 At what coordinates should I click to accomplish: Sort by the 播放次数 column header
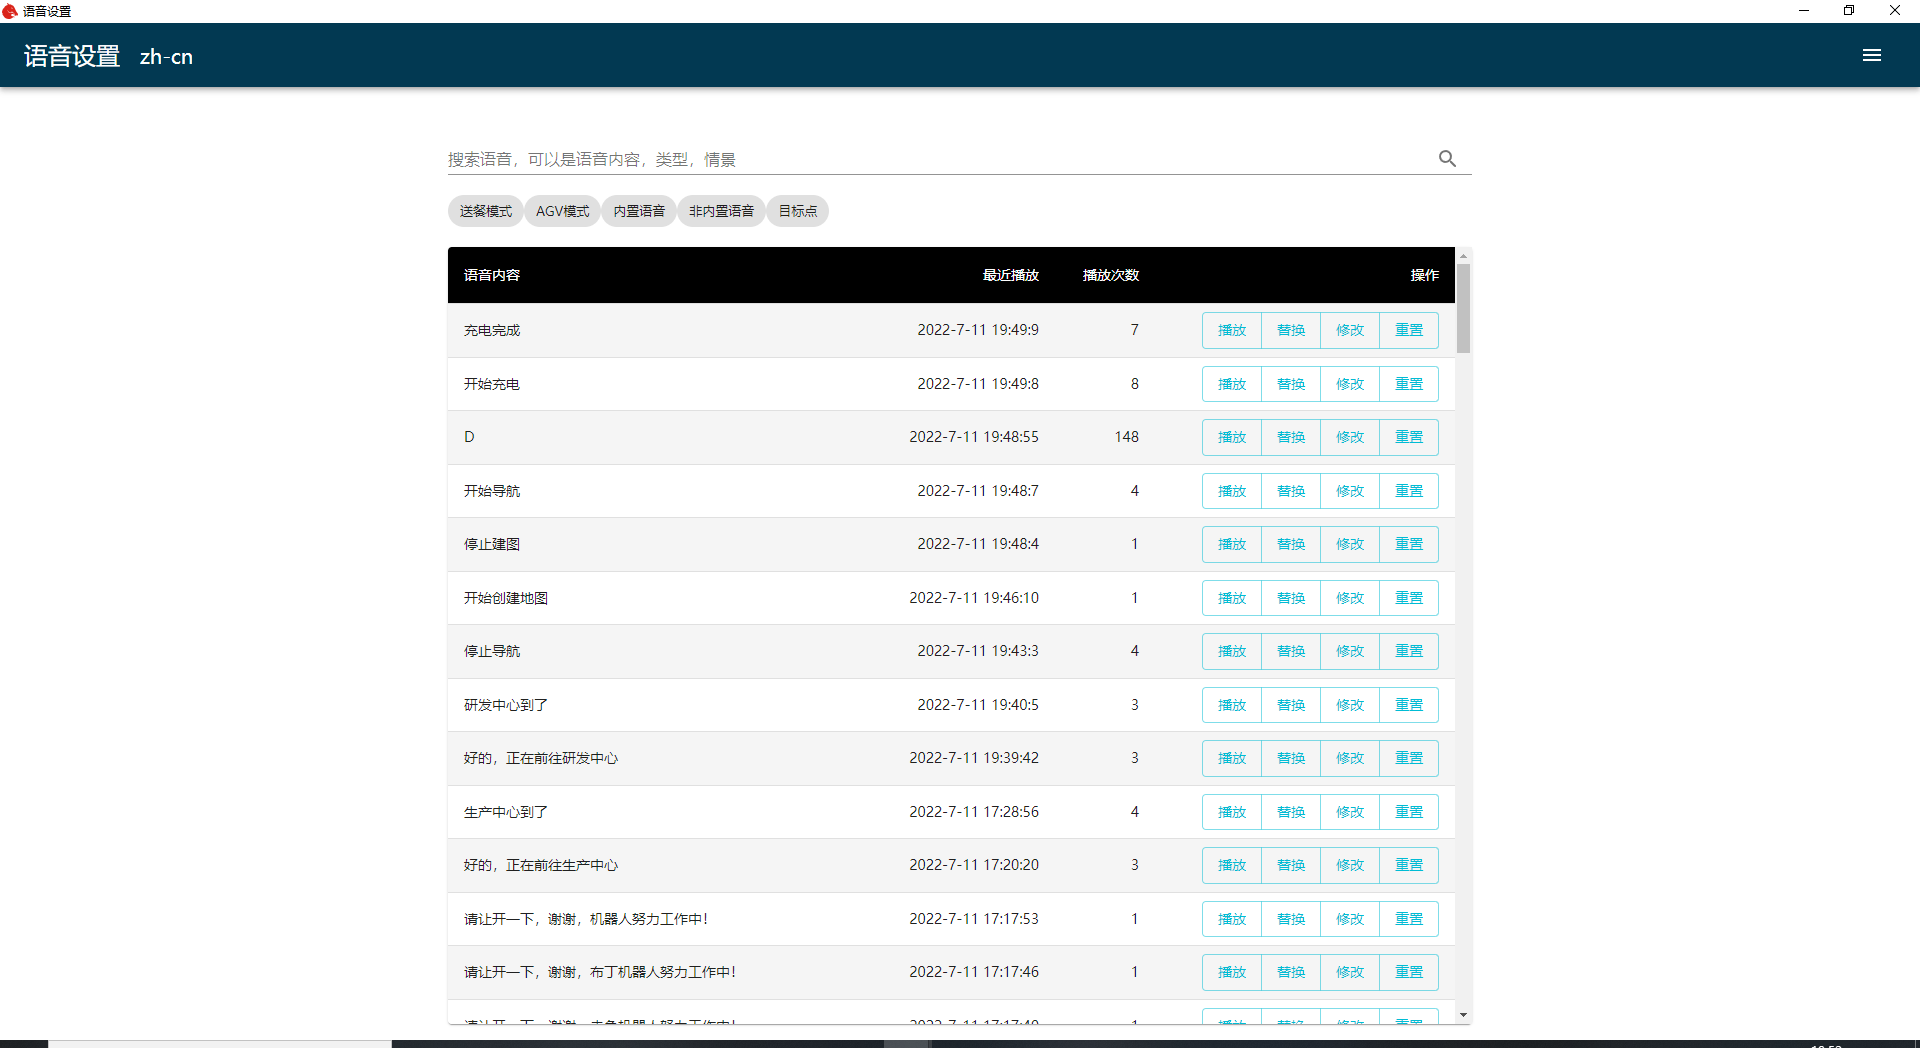click(1110, 275)
